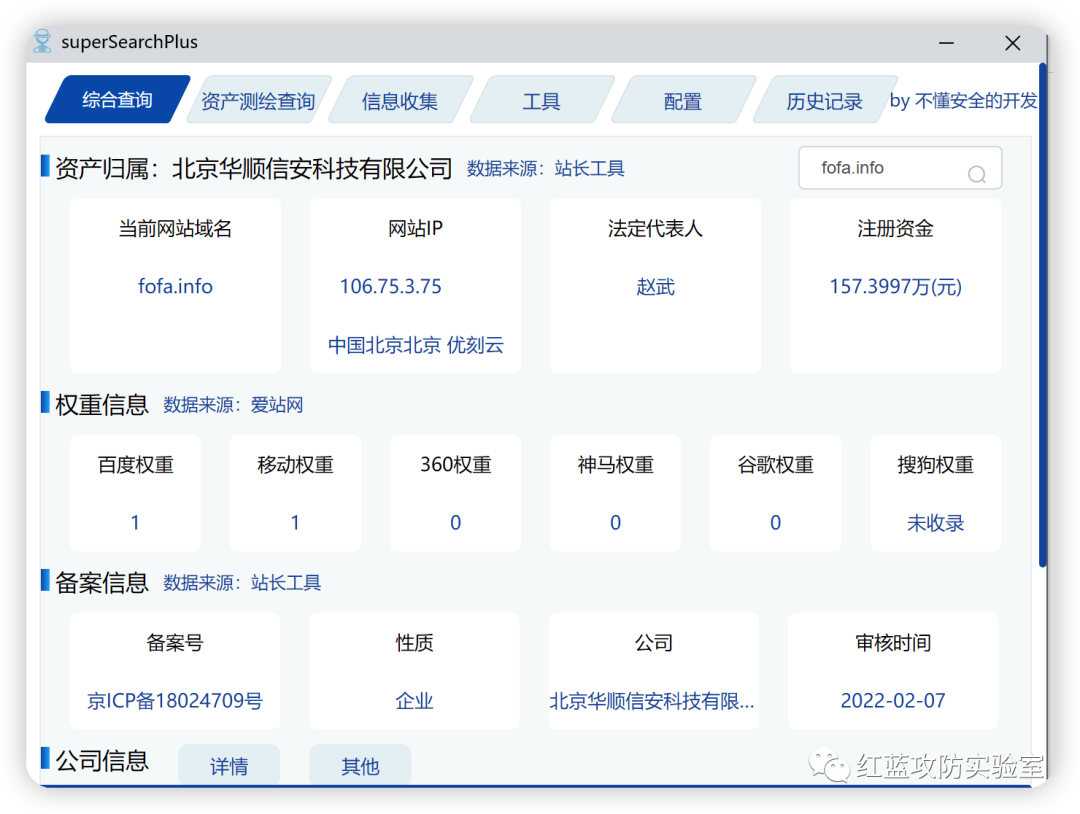The image size is (1080, 814).
Task: Click the superSearchPlus app logo icon
Action: pyautogui.click(x=42, y=41)
